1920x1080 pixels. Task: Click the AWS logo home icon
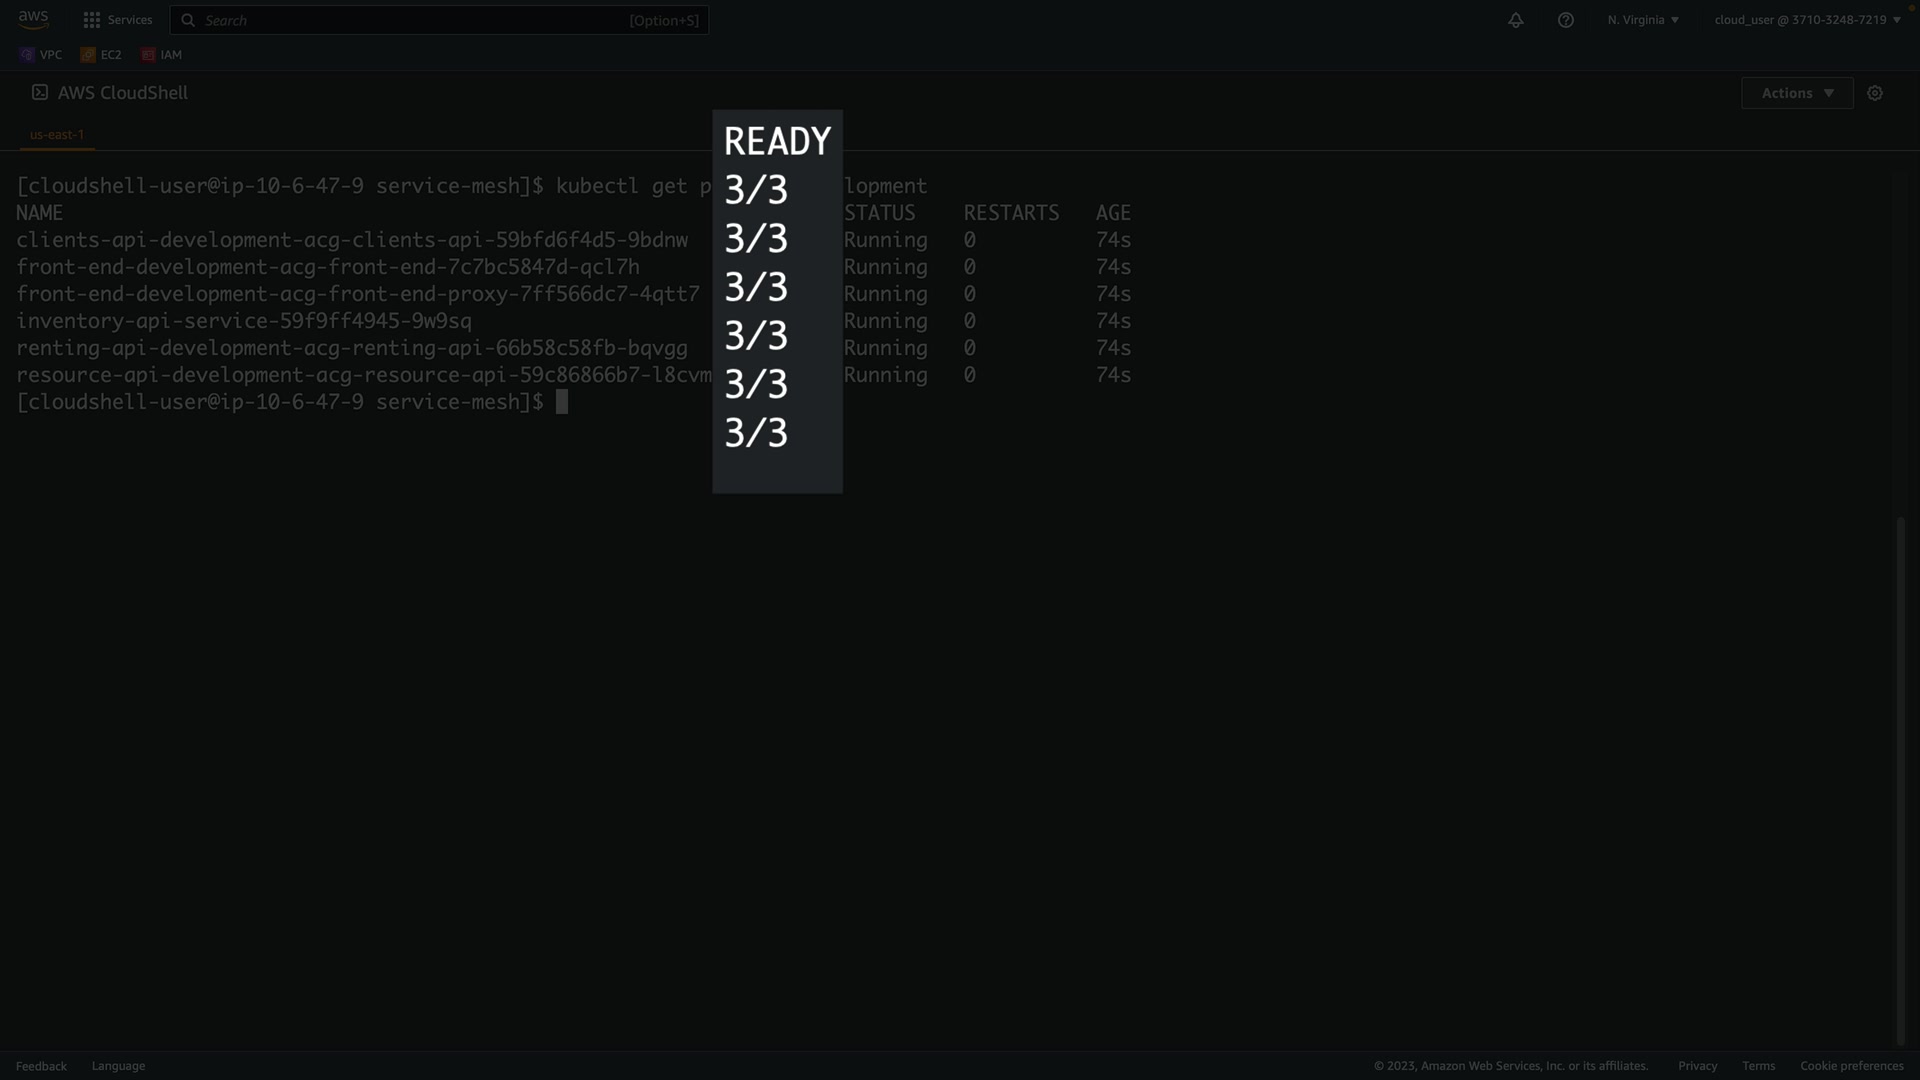tap(33, 20)
